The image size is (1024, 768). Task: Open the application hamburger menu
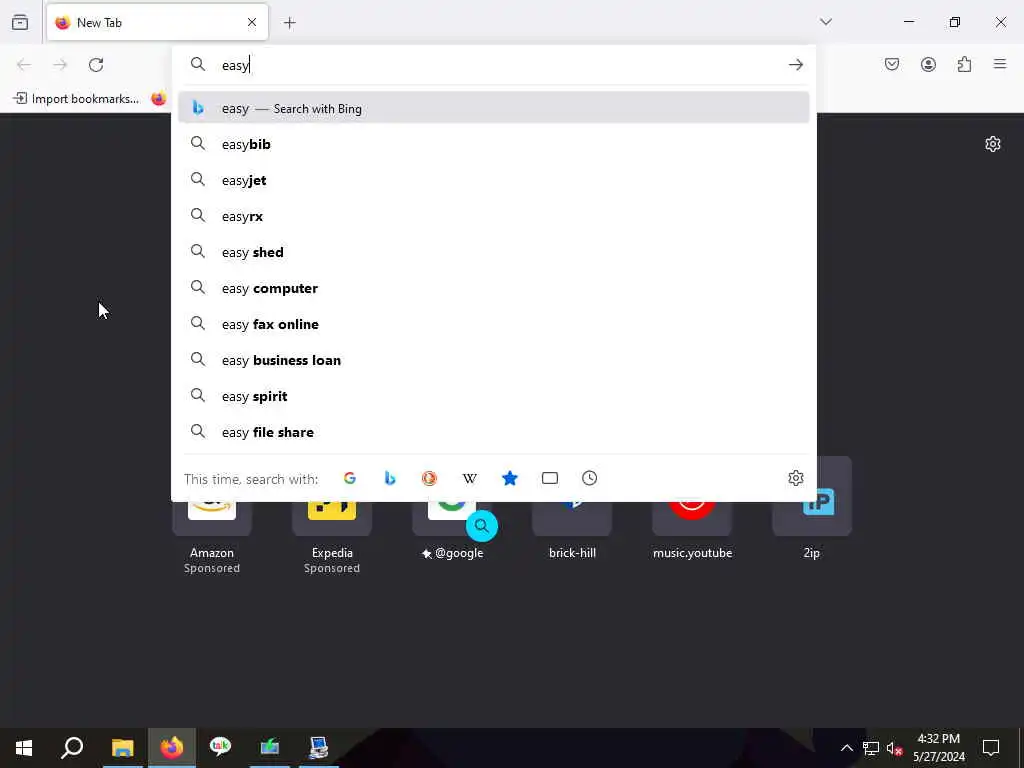tap(1000, 64)
